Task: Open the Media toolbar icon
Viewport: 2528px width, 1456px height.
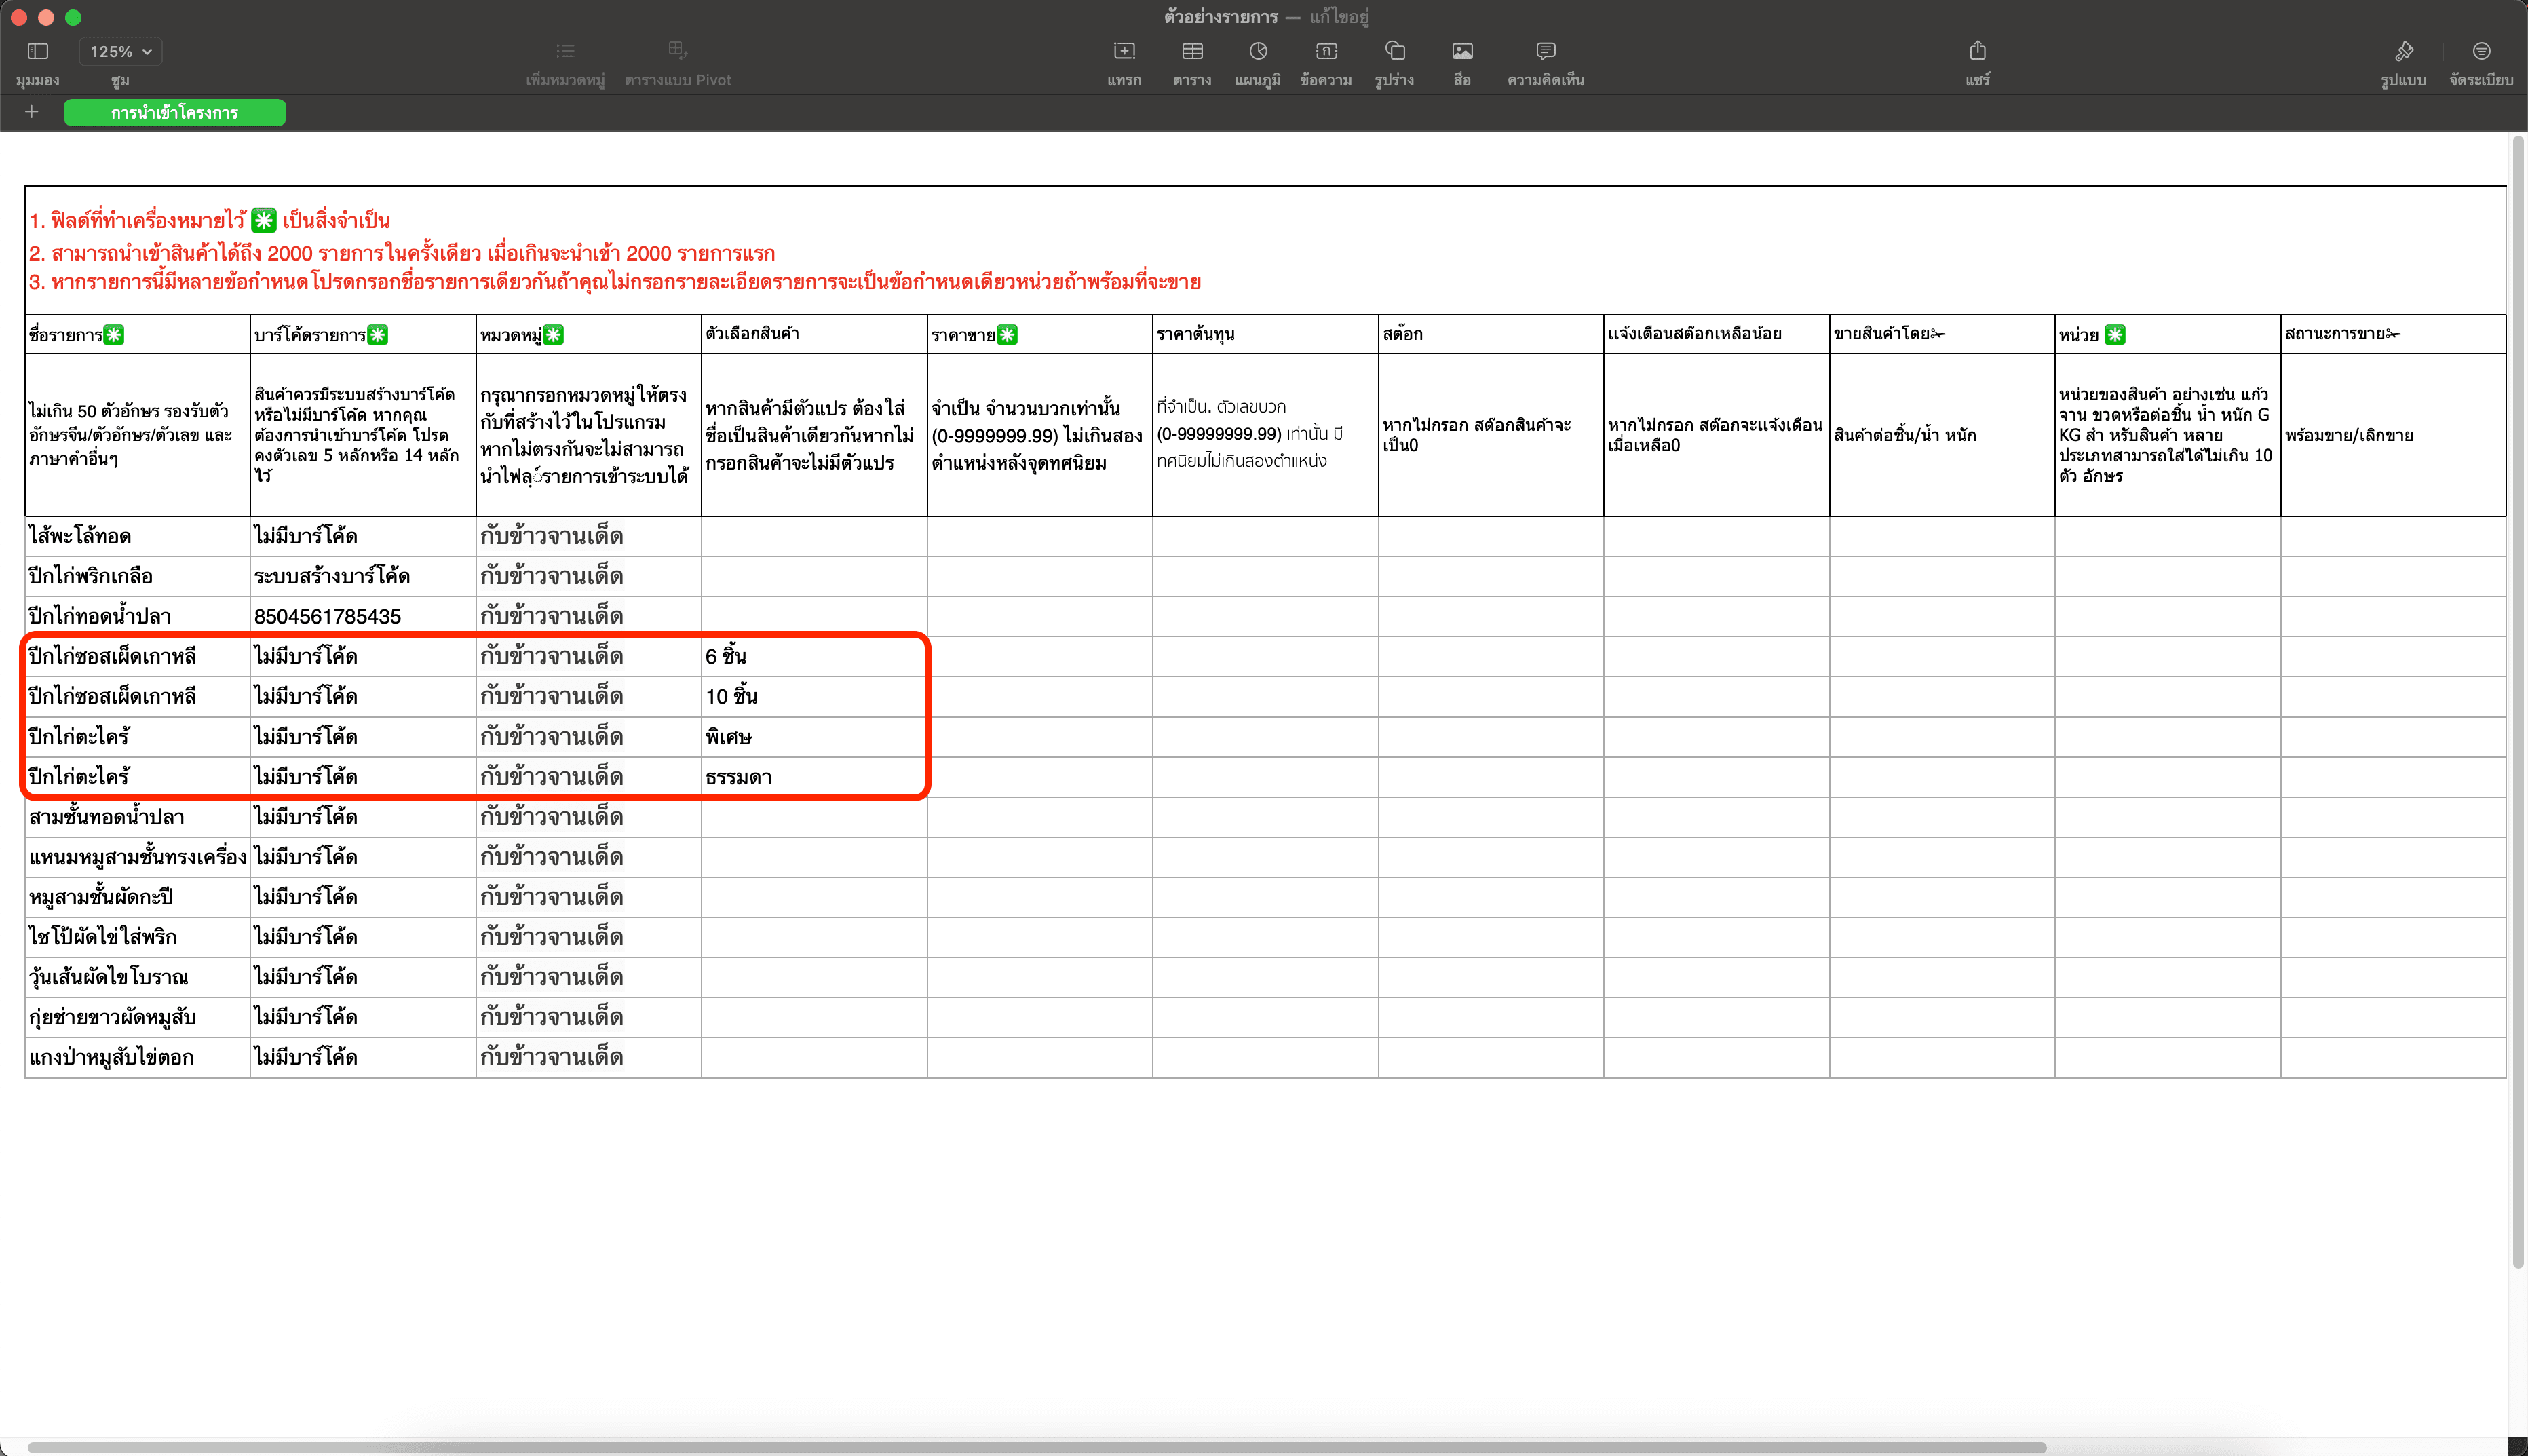Action: coord(1462,51)
